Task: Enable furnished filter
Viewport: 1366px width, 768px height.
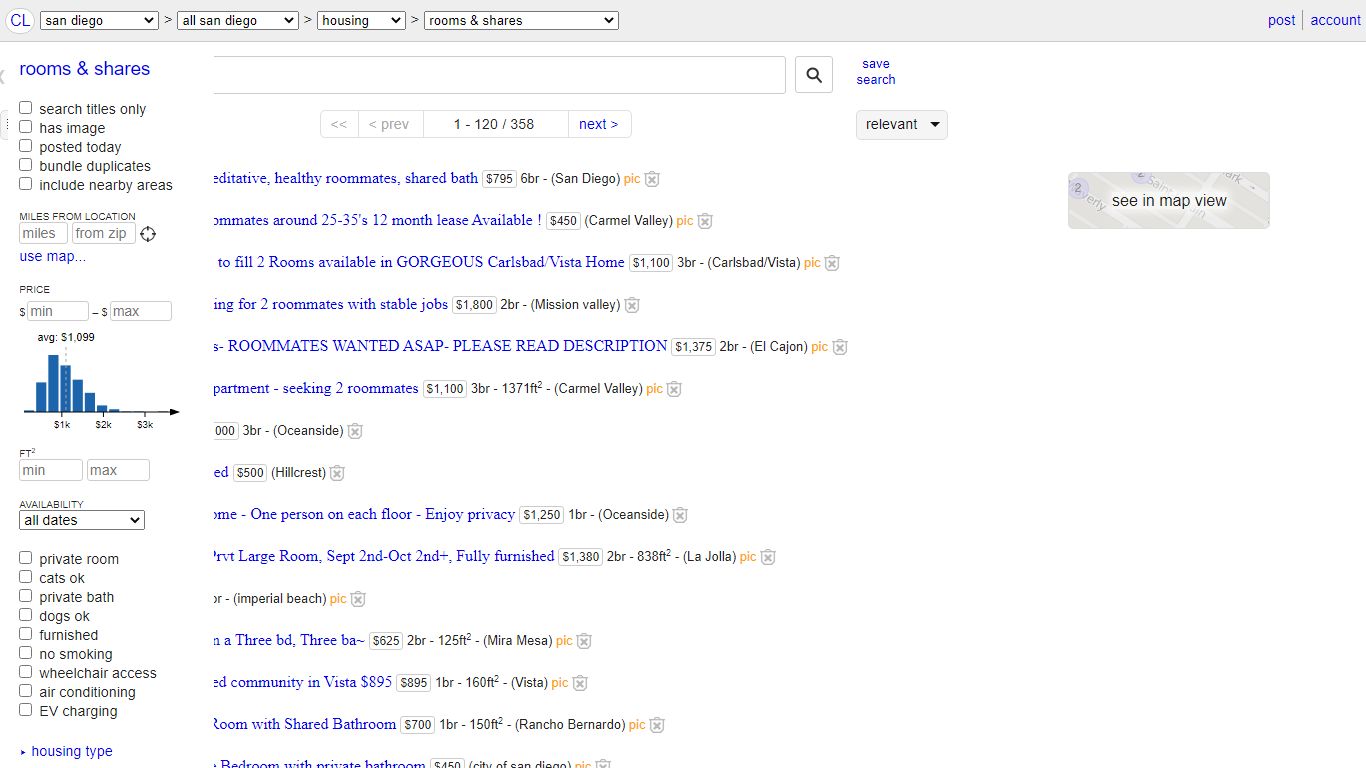Action: 26,634
